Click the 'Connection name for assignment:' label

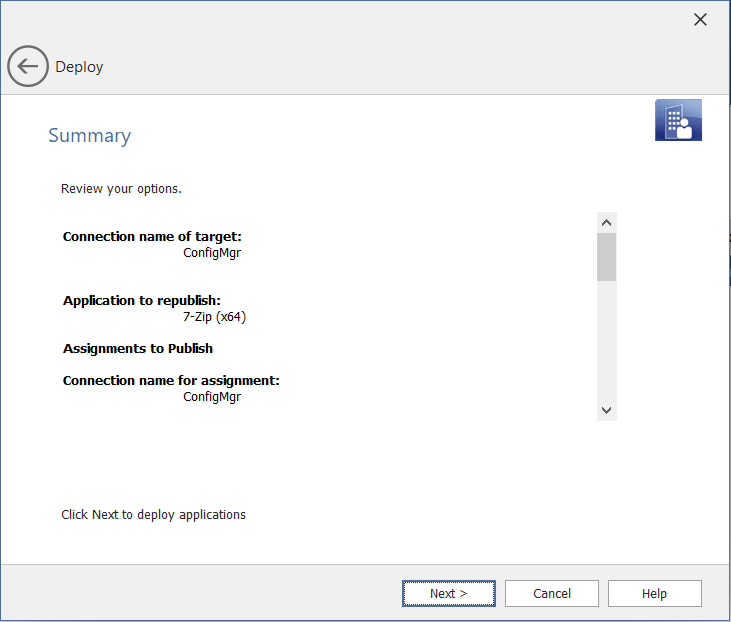171,381
